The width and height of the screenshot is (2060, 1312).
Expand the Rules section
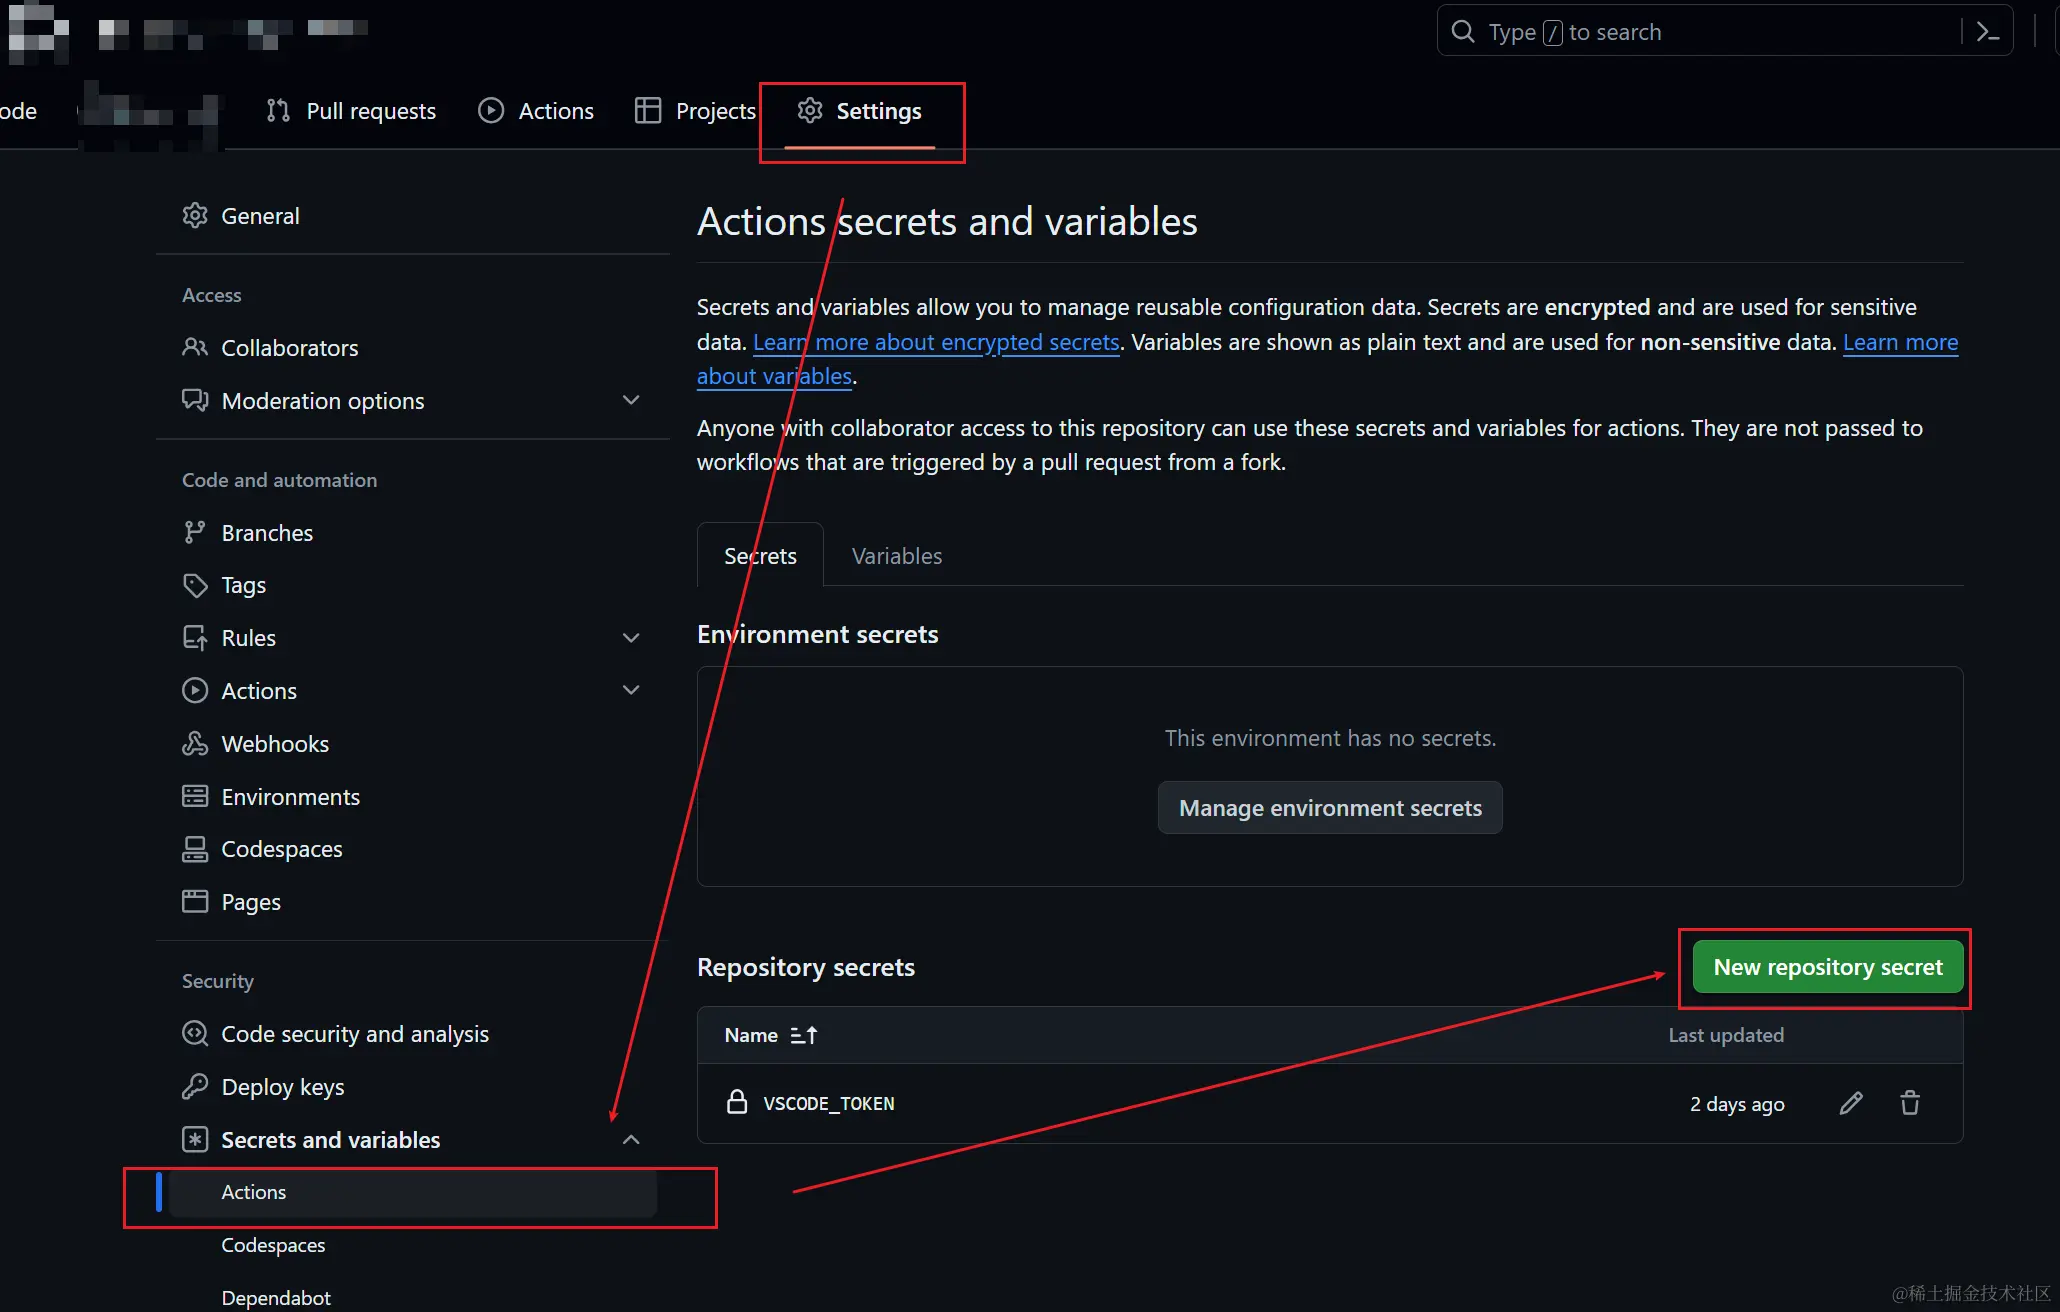[x=631, y=638]
